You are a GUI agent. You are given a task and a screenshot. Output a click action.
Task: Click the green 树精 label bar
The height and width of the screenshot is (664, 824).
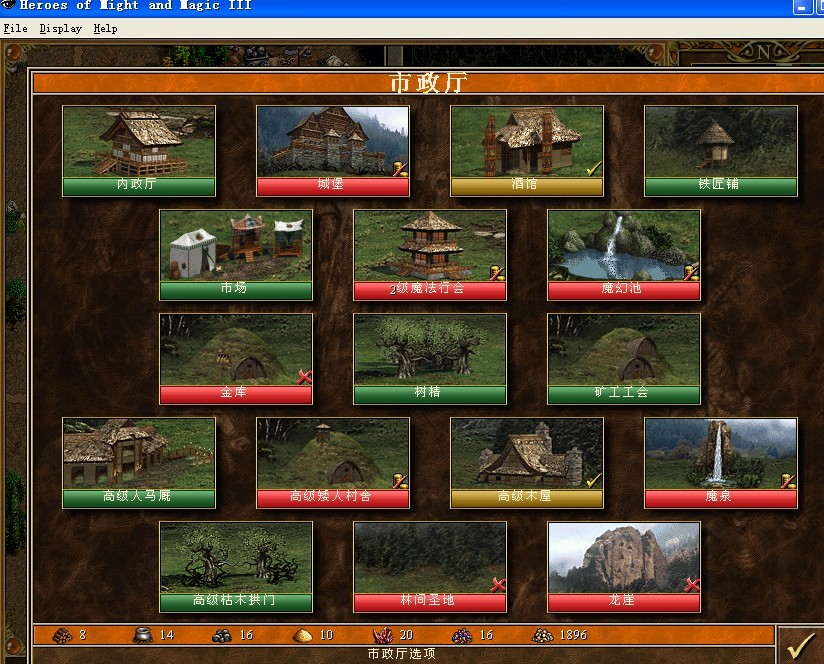pos(430,395)
